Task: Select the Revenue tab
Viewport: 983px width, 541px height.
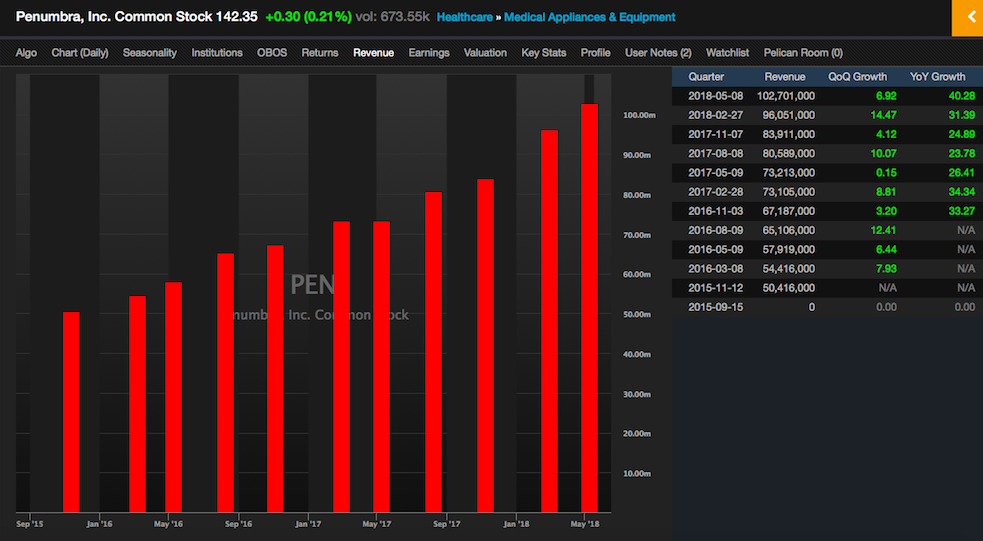Action: [x=374, y=53]
